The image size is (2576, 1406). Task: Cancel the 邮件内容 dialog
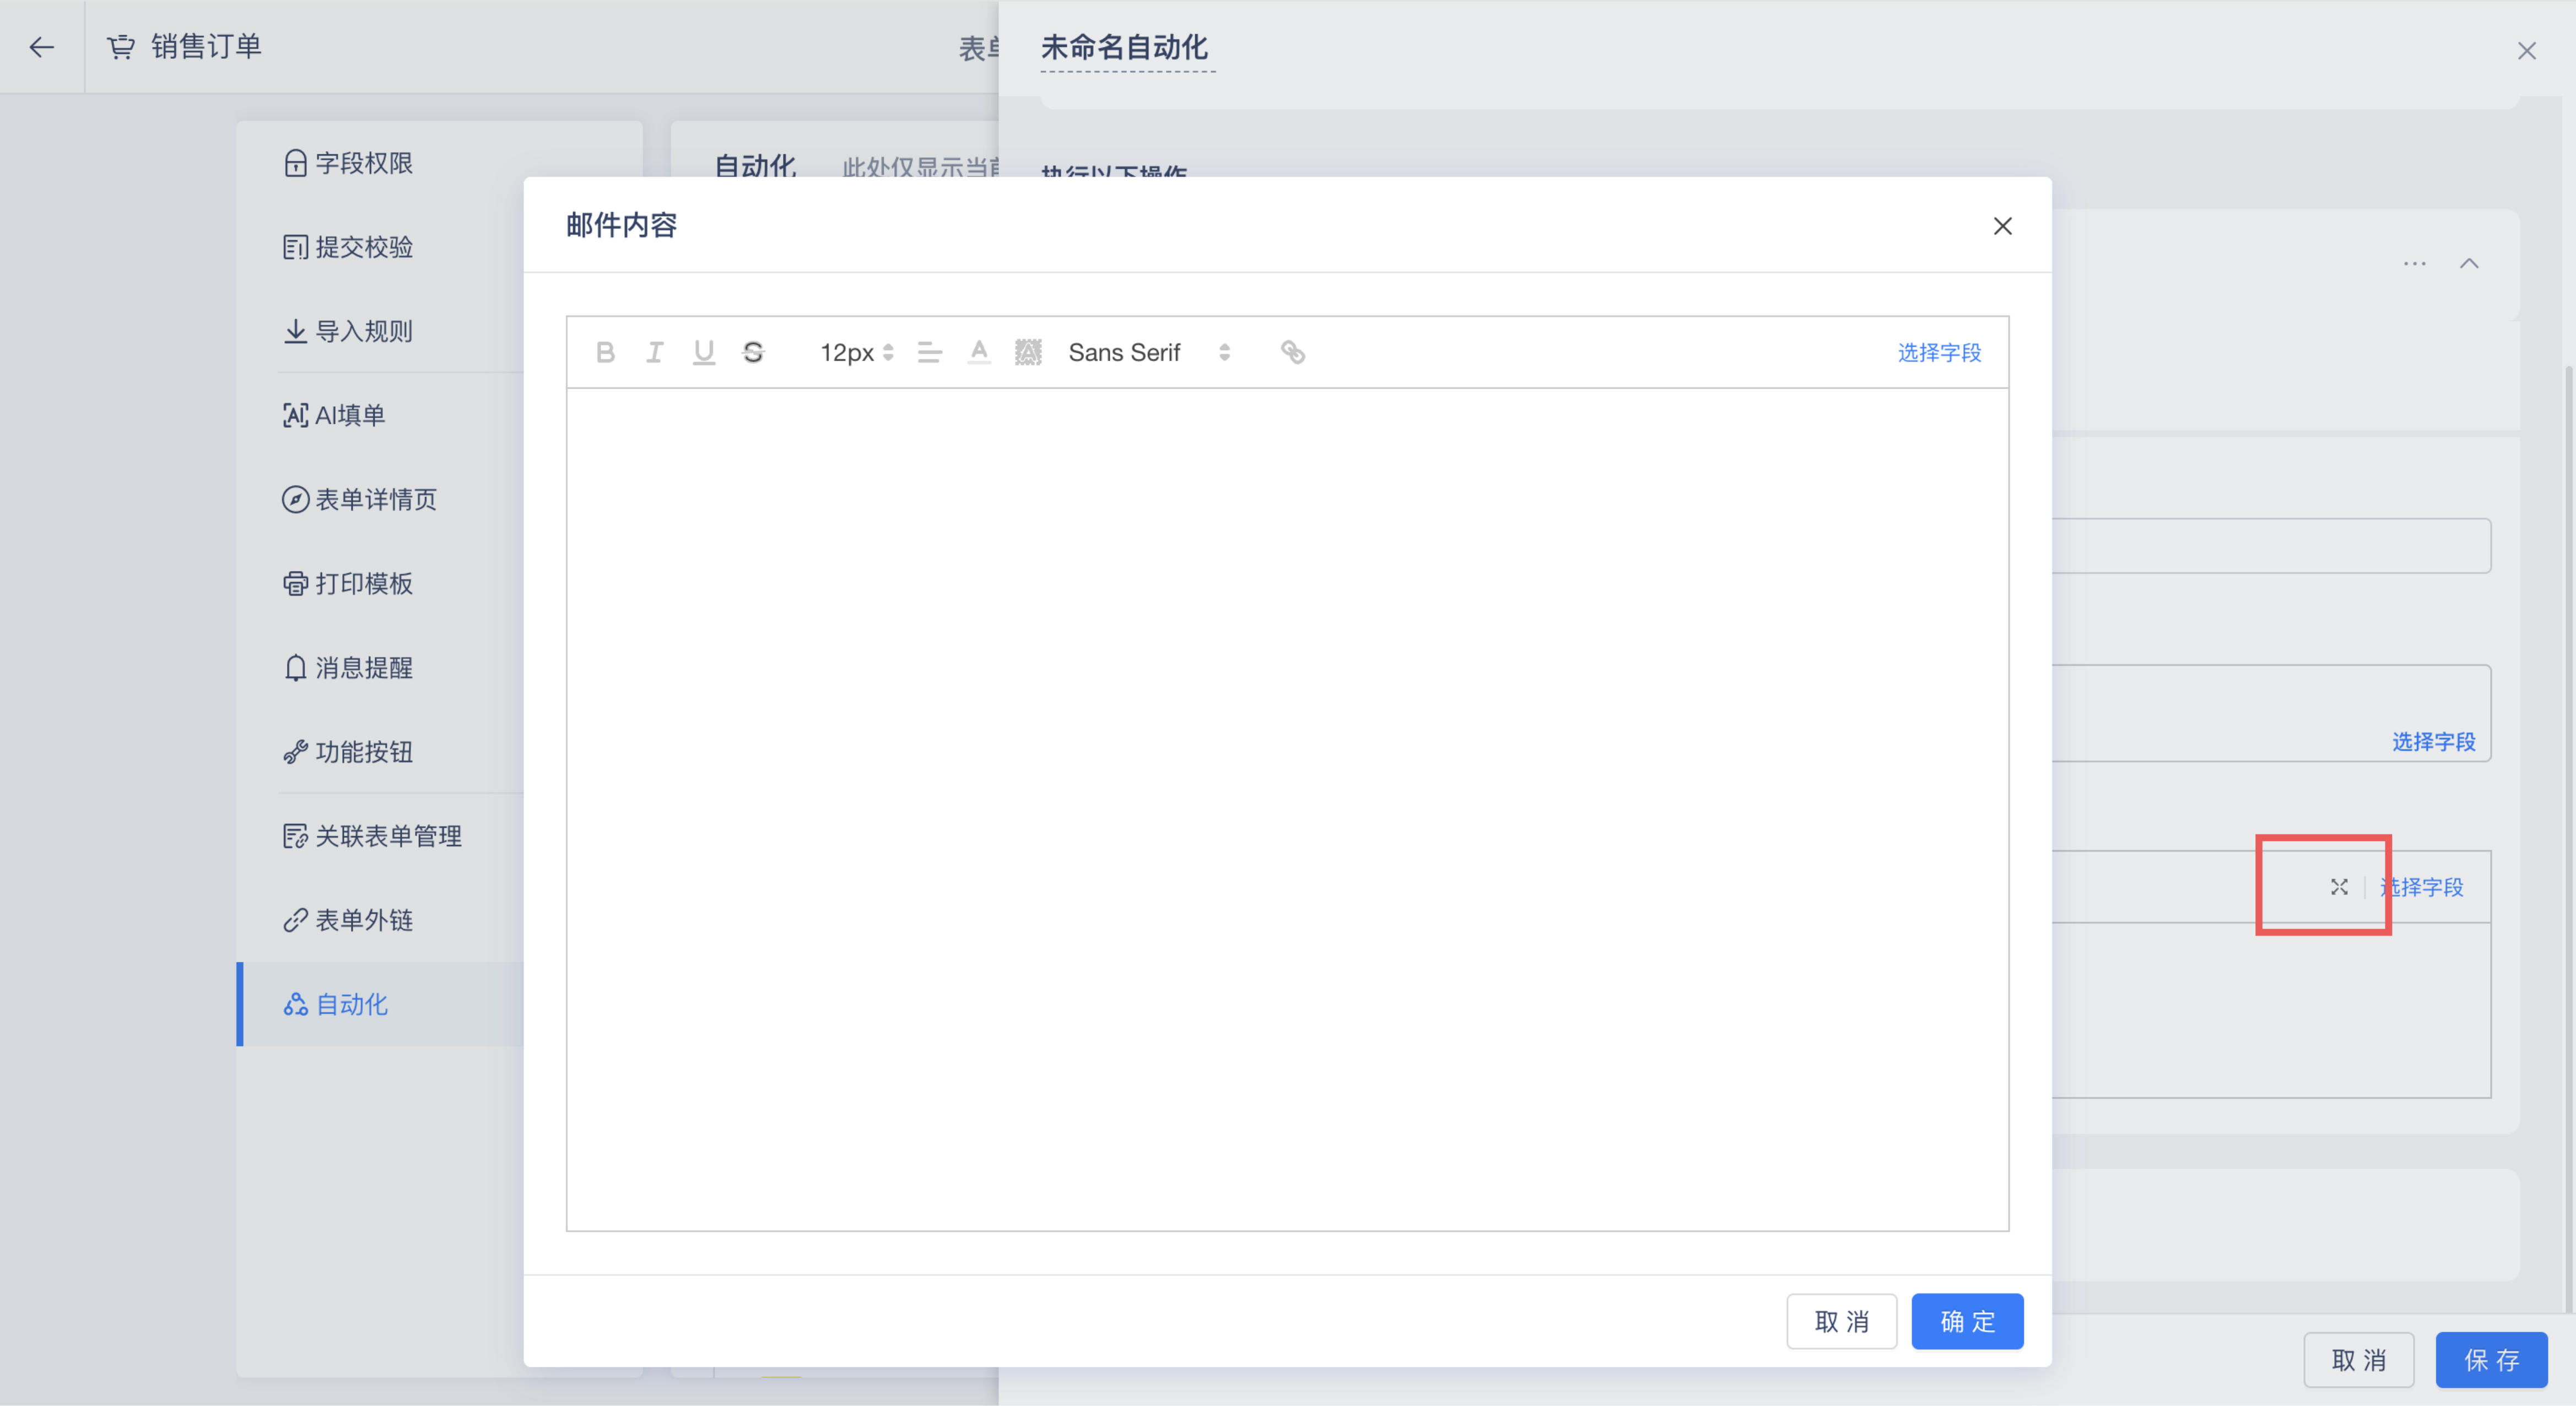pos(1841,1321)
